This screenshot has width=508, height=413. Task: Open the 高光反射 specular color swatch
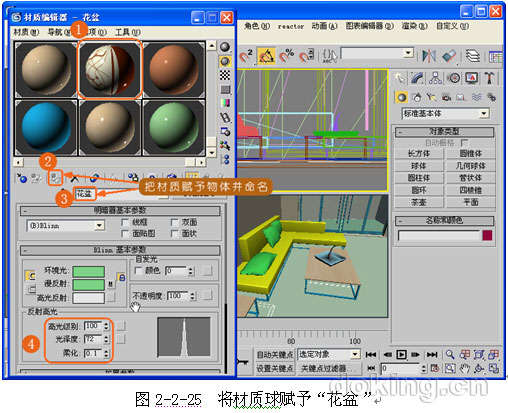coord(89,298)
